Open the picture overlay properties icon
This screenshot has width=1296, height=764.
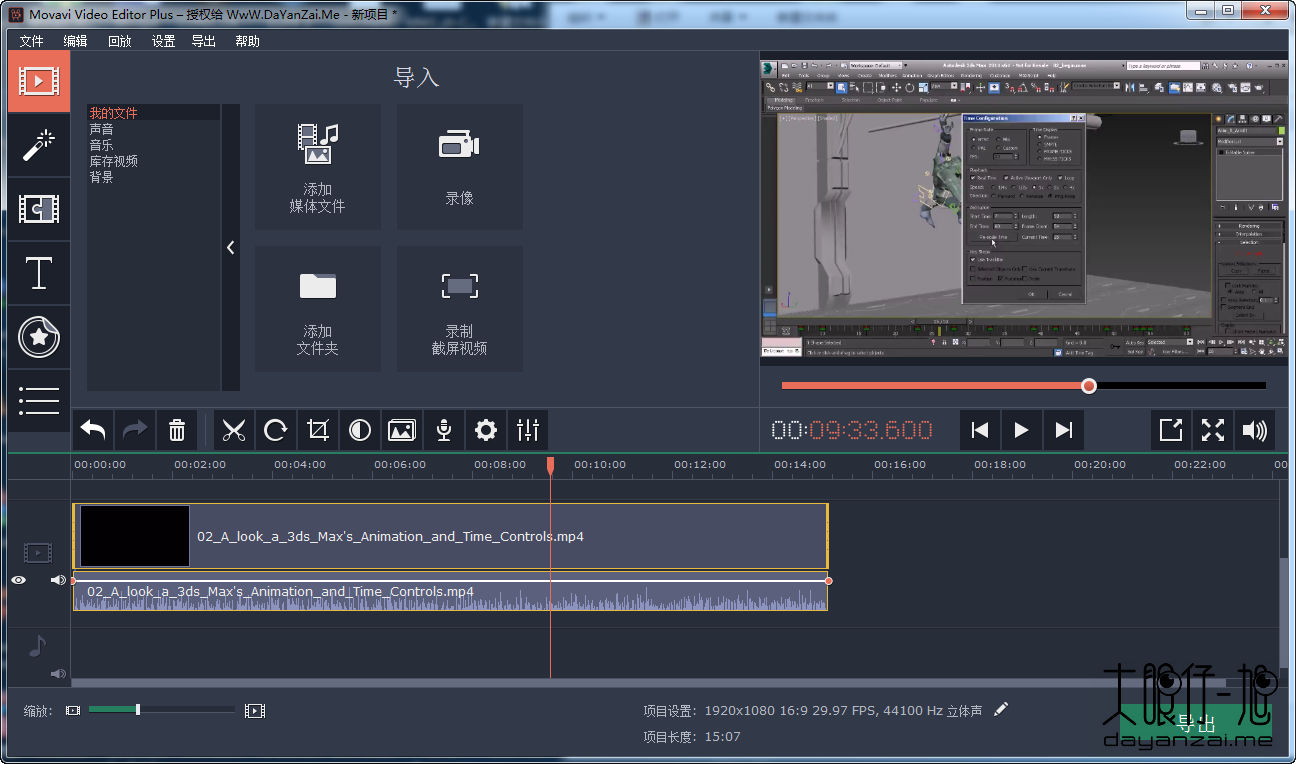point(402,430)
